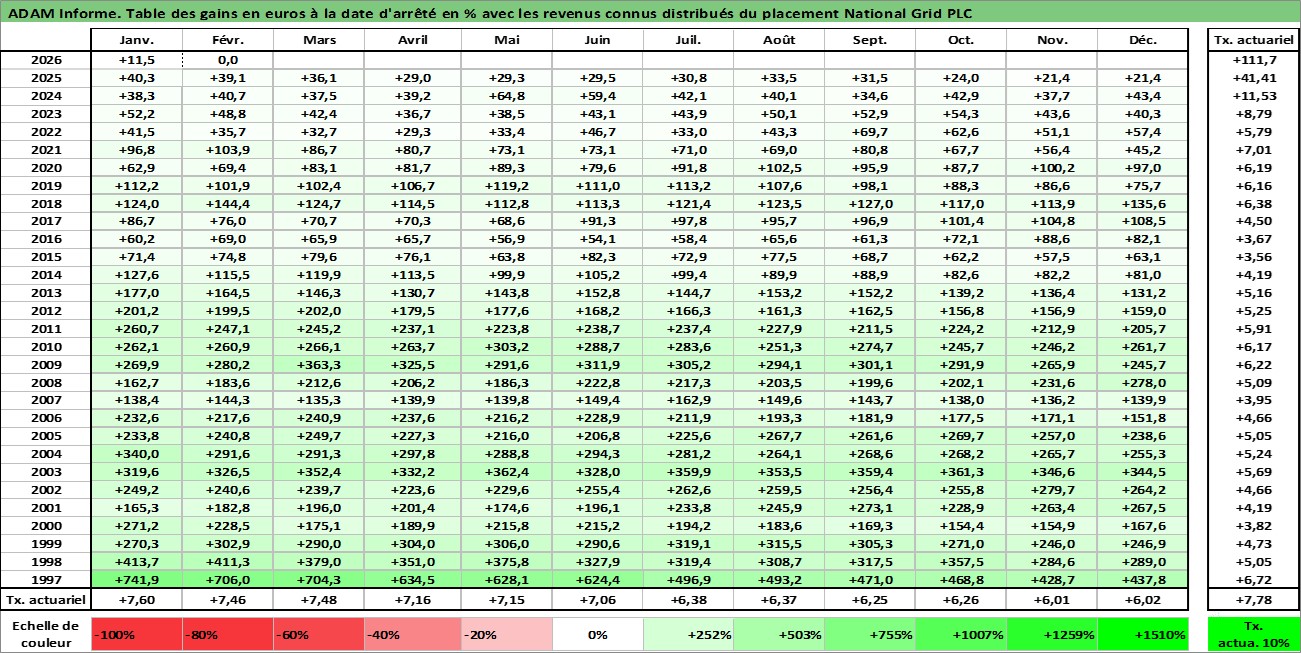This screenshot has width=1301, height=653.
Task: Click the +252% light green scale swatch
Action: click(687, 634)
